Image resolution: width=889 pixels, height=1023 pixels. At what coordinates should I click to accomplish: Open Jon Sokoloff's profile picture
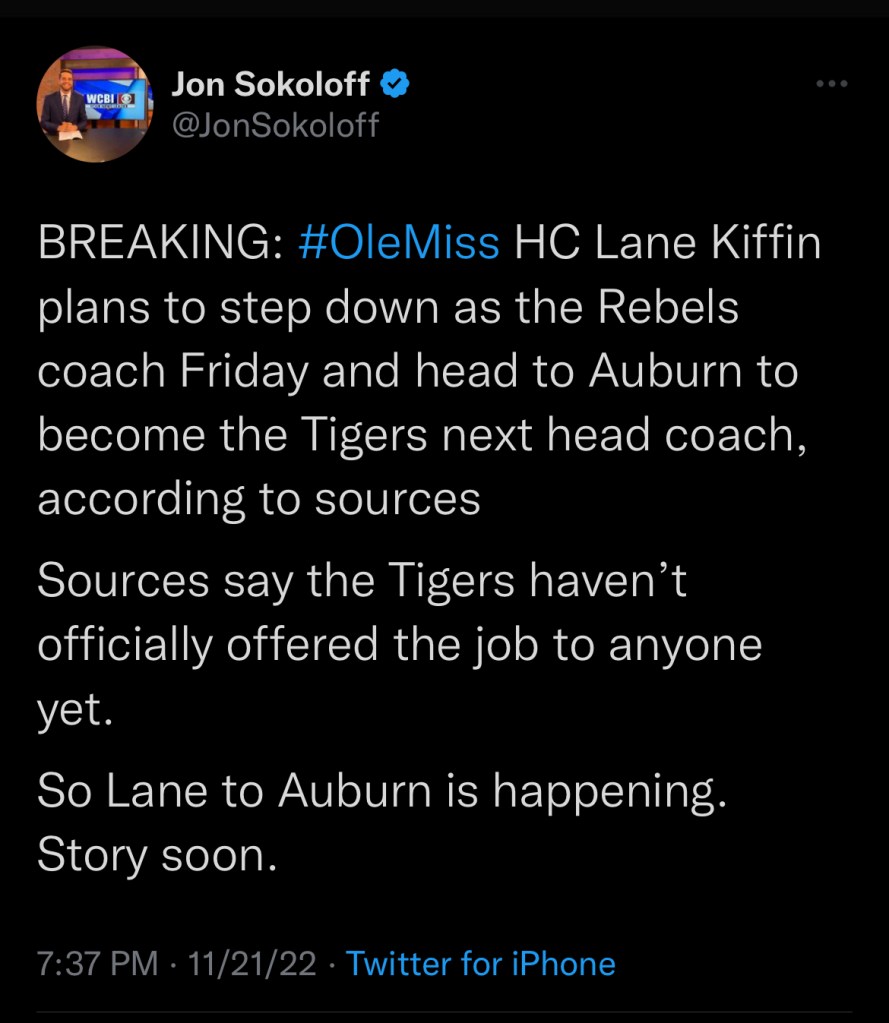(x=95, y=104)
